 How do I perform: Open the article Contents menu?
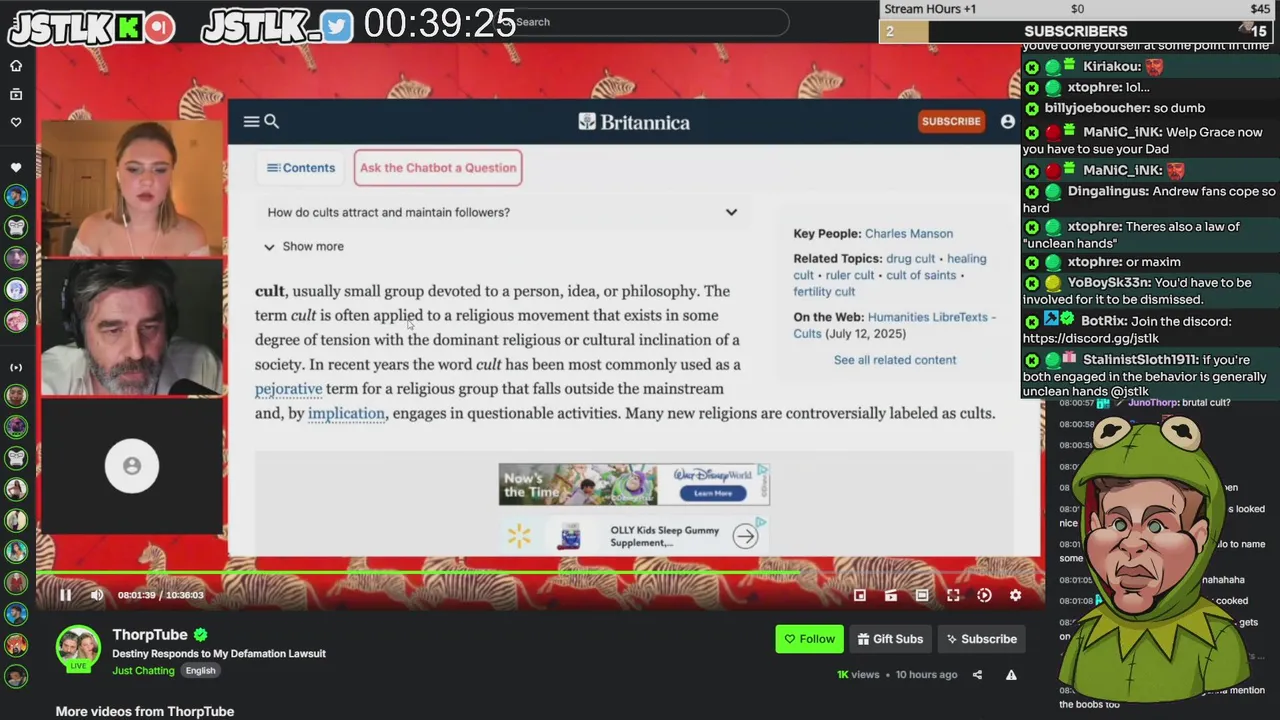click(301, 168)
